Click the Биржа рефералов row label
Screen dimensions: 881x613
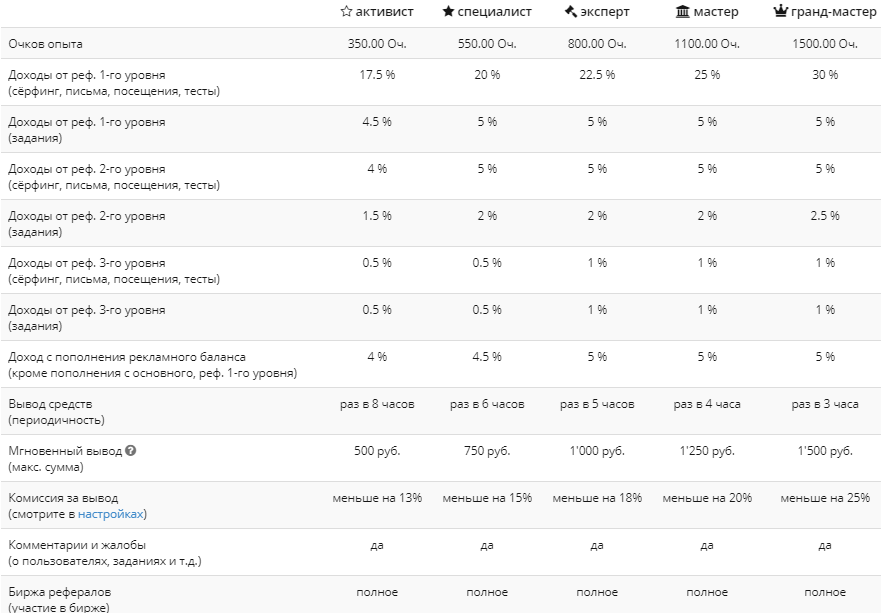tap(60, 592)
